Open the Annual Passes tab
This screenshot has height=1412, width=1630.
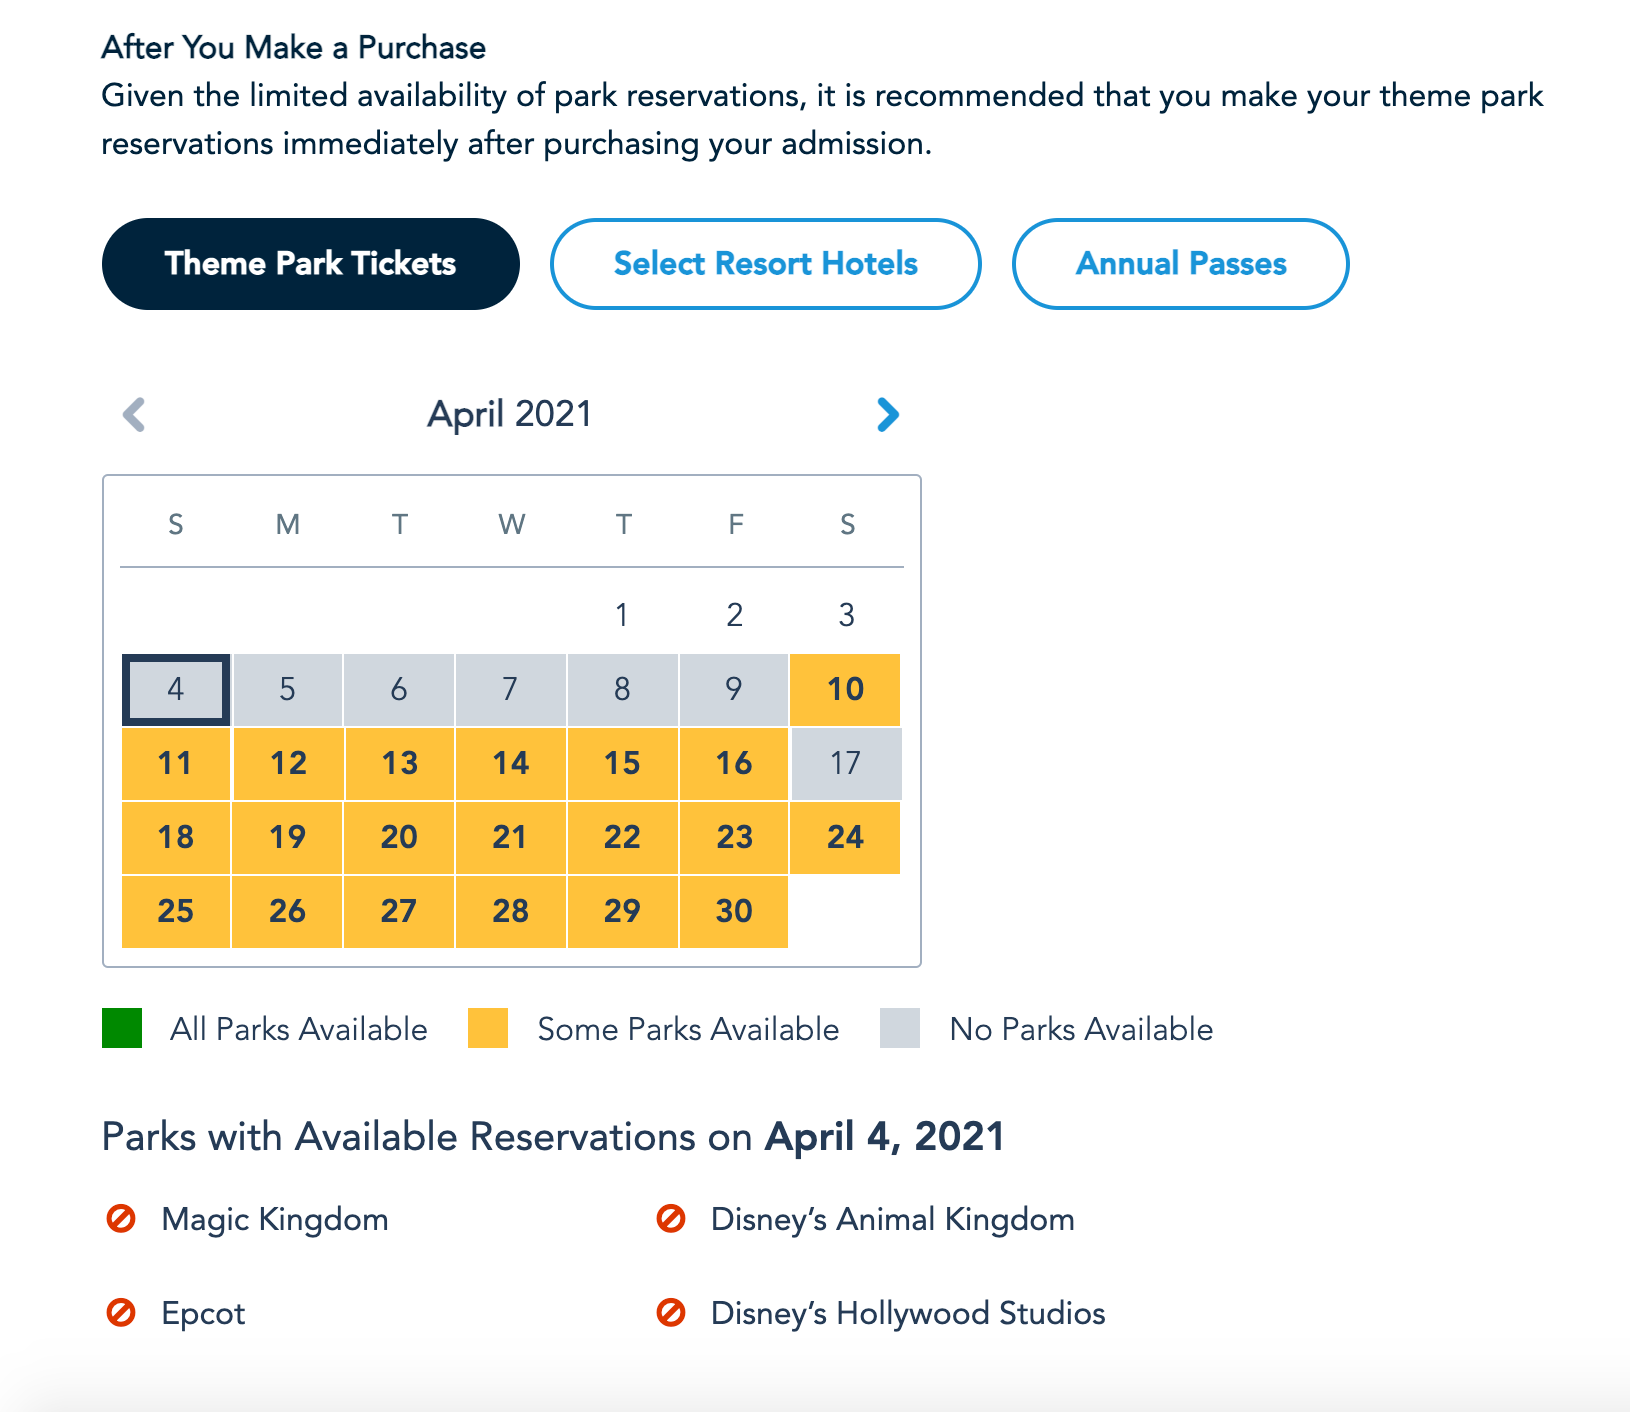click(x=1180, y=264)
